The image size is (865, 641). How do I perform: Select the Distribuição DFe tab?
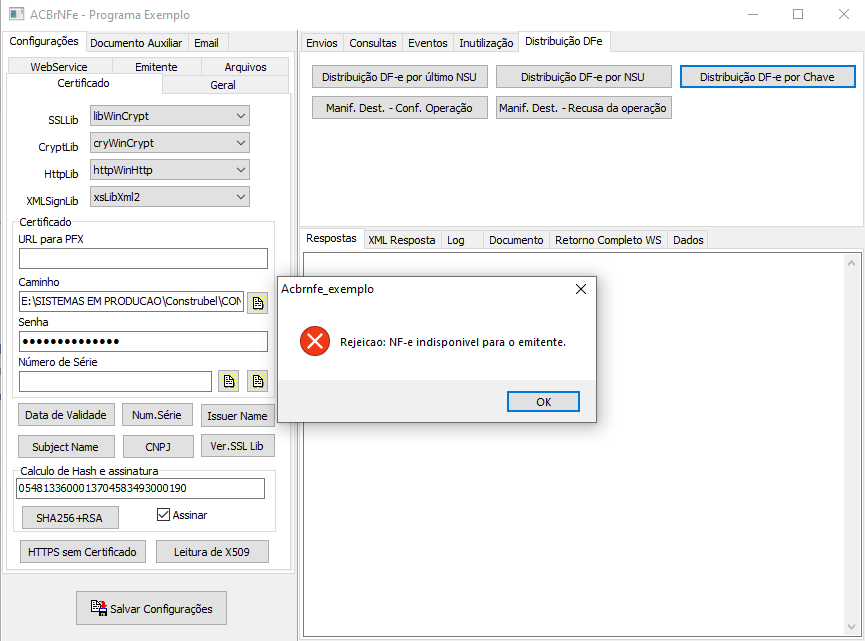tap(564, 41)
